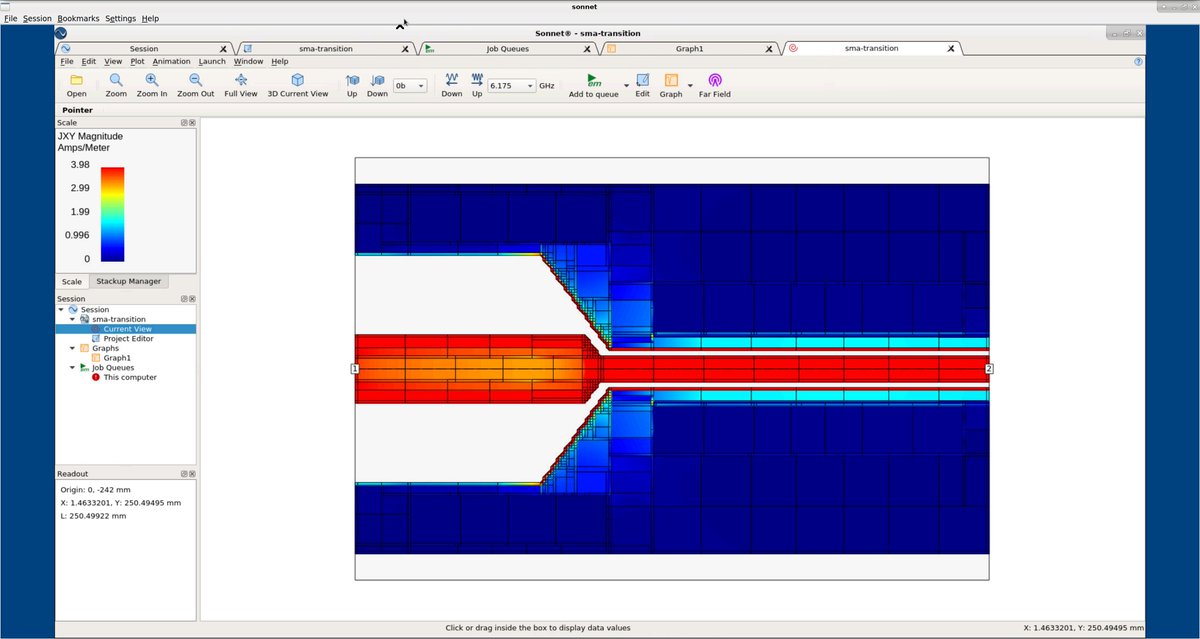
Task: Collapse the sma-transition tree node
Action: (x=72, y=319)
